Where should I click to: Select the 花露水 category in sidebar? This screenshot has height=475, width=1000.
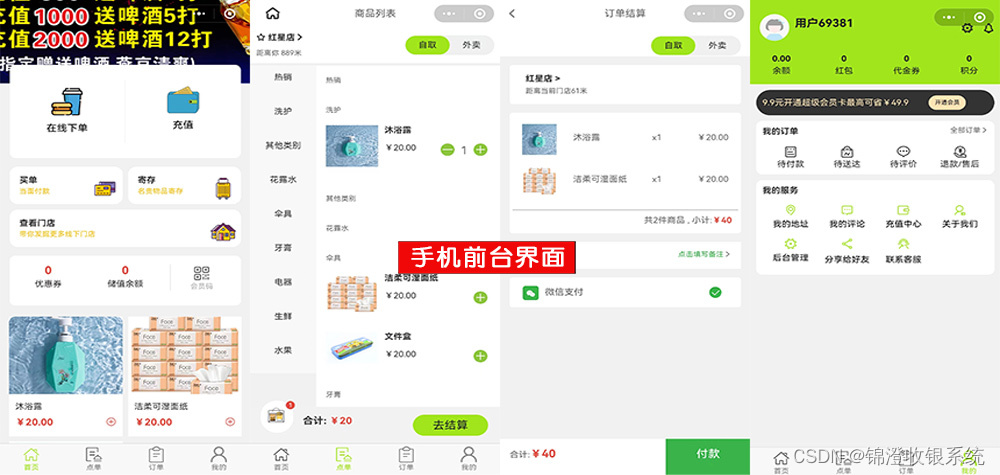pos(283,180)
